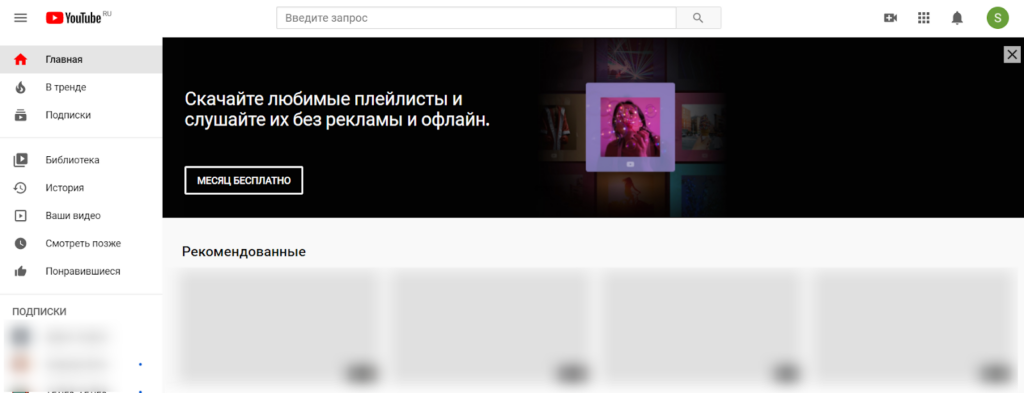
Task: Click the clock icon beside Смотреть позже
Action: tap(21, 244)
